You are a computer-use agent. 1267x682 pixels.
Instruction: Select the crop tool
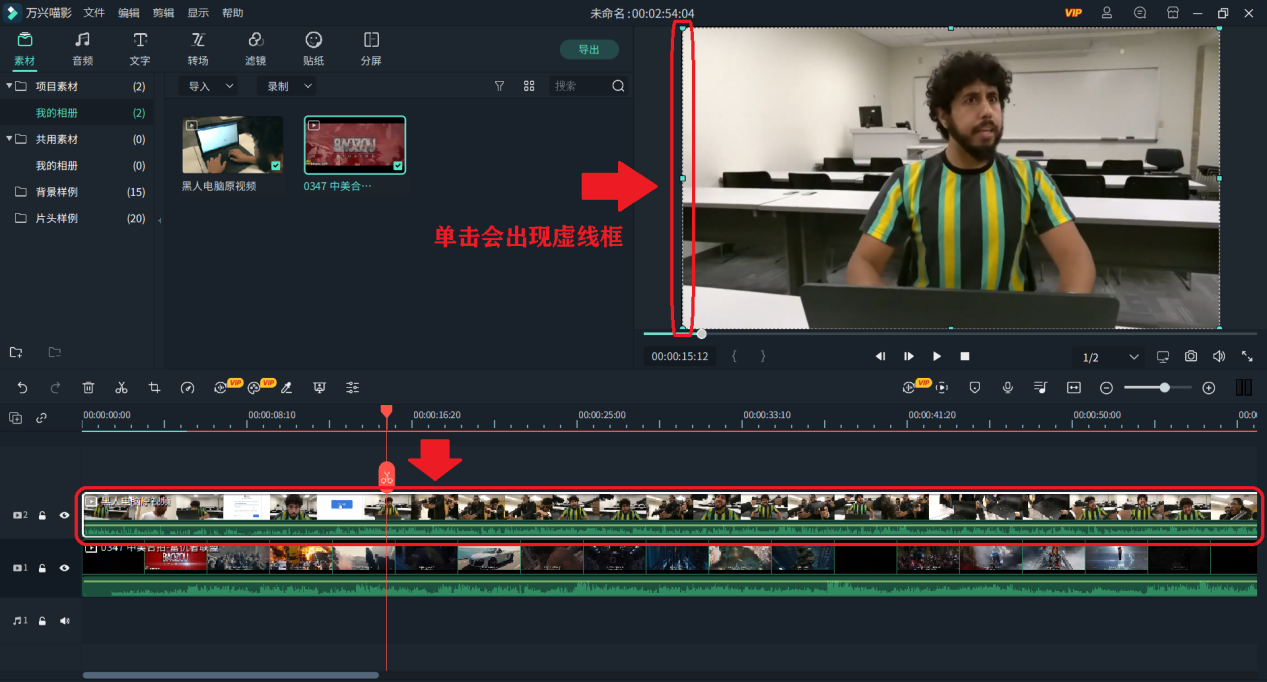point(154,387)
